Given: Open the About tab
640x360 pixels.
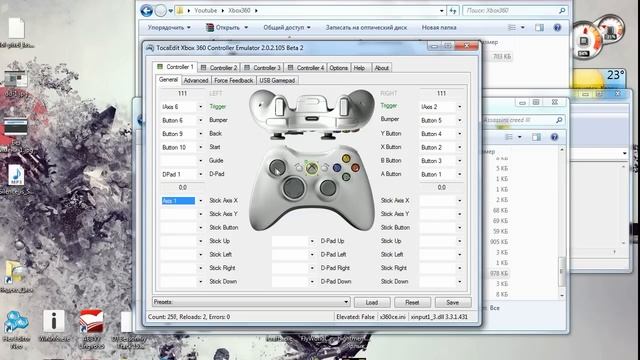Looking at the screenshot, I should coord(382,68).
